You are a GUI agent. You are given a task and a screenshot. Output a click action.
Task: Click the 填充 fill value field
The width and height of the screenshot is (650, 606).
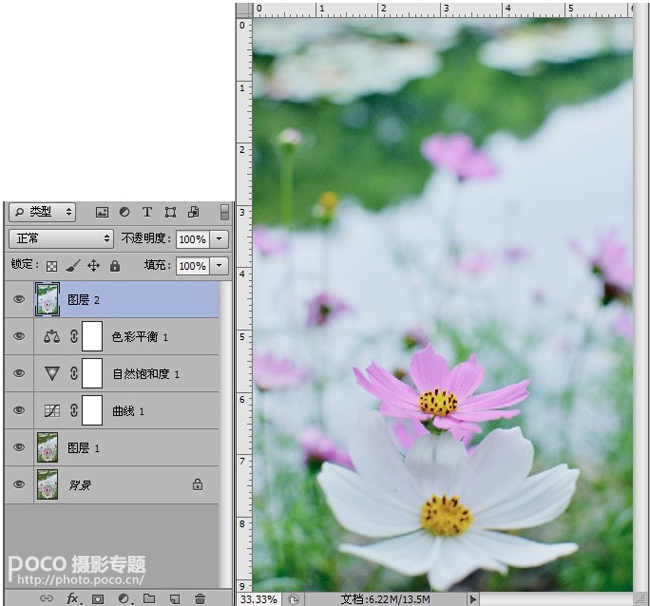point(192,266)
